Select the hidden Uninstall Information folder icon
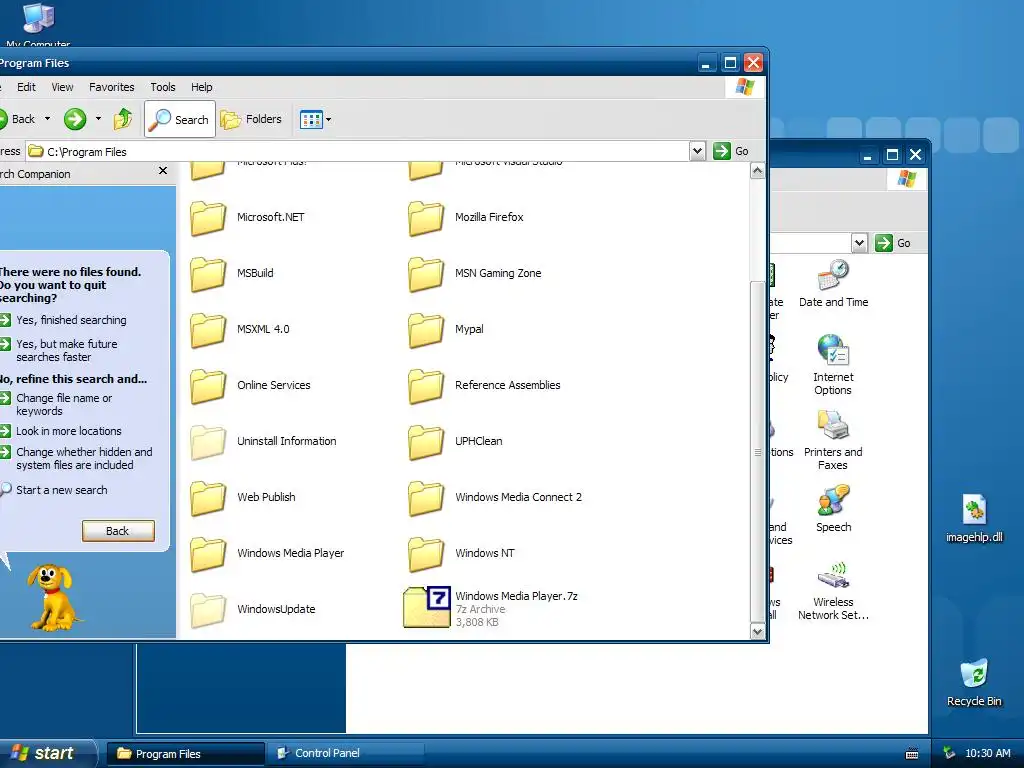The width and height of the screenshot is (1024, 768). pyautogui.click(x=208, y=442)
